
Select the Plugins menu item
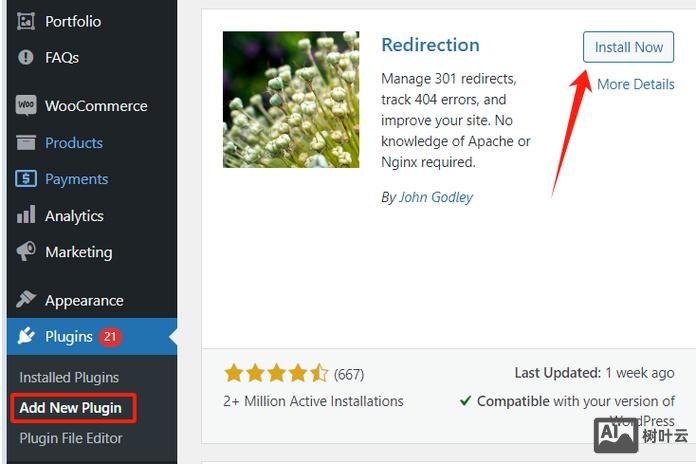(x=92, y=337)
